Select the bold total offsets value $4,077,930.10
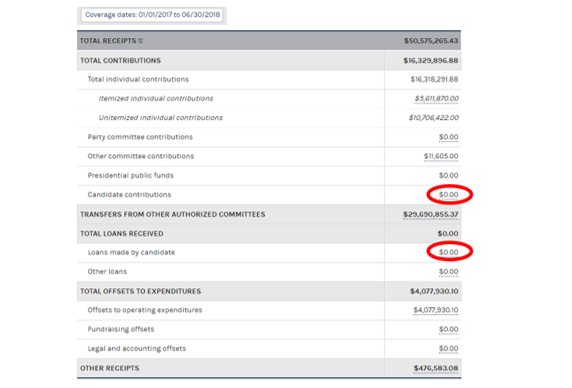Screen dimensions: 572x388 [x=434, y=291]
